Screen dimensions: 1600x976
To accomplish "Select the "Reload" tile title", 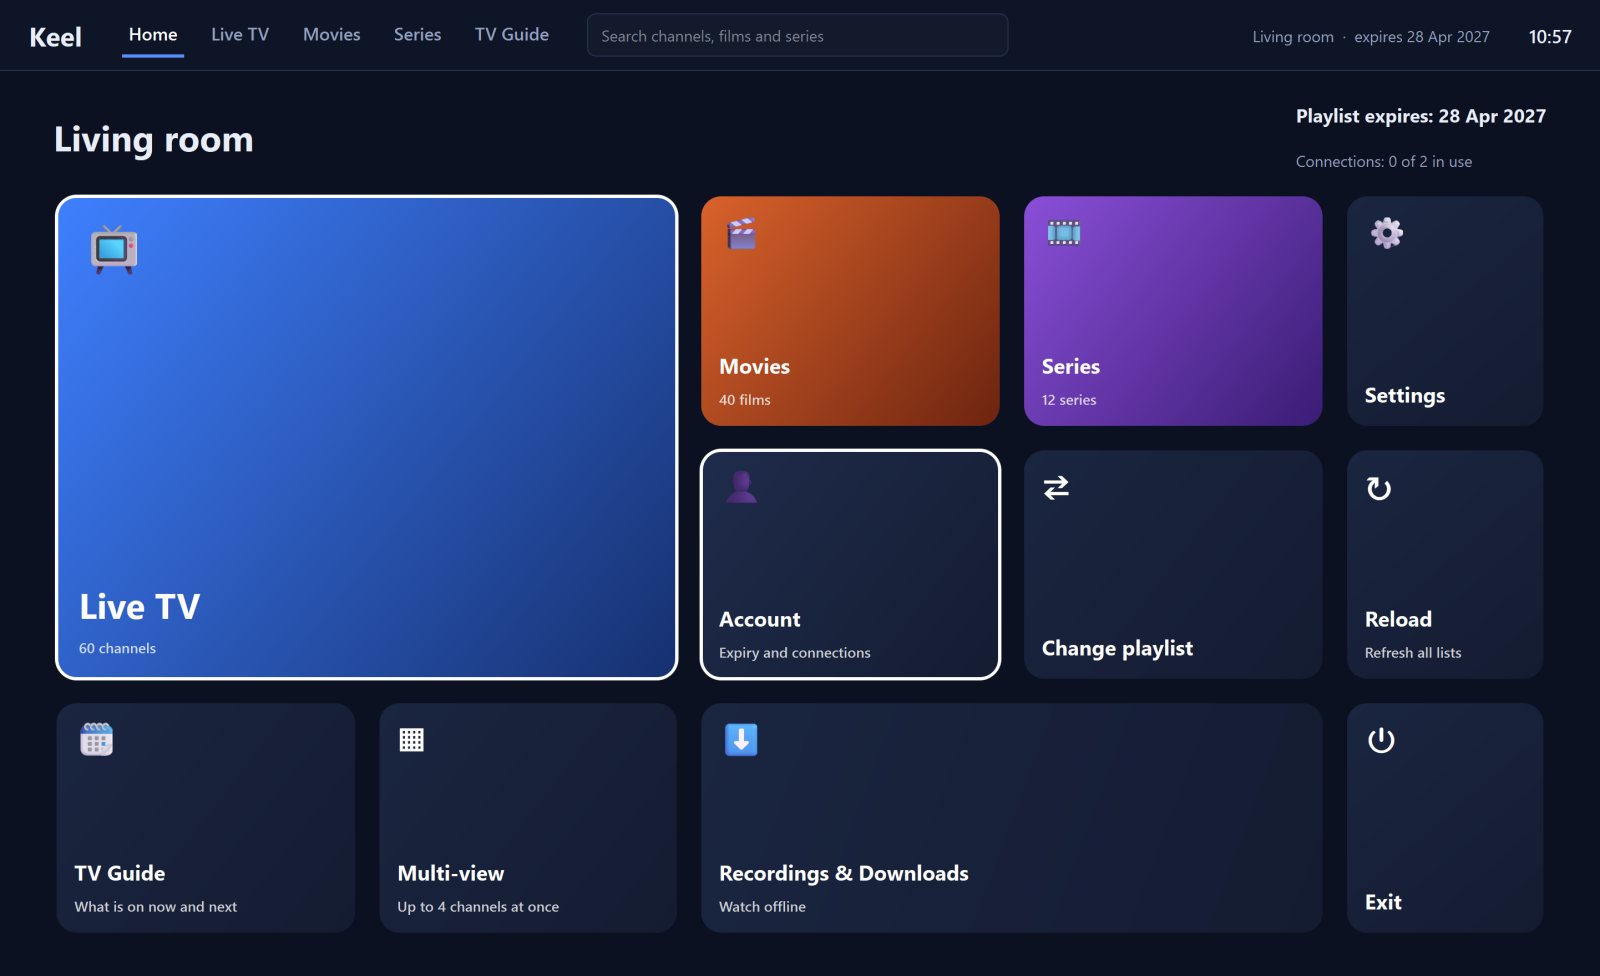I will pyautogui.click(x=1398, y=620).
